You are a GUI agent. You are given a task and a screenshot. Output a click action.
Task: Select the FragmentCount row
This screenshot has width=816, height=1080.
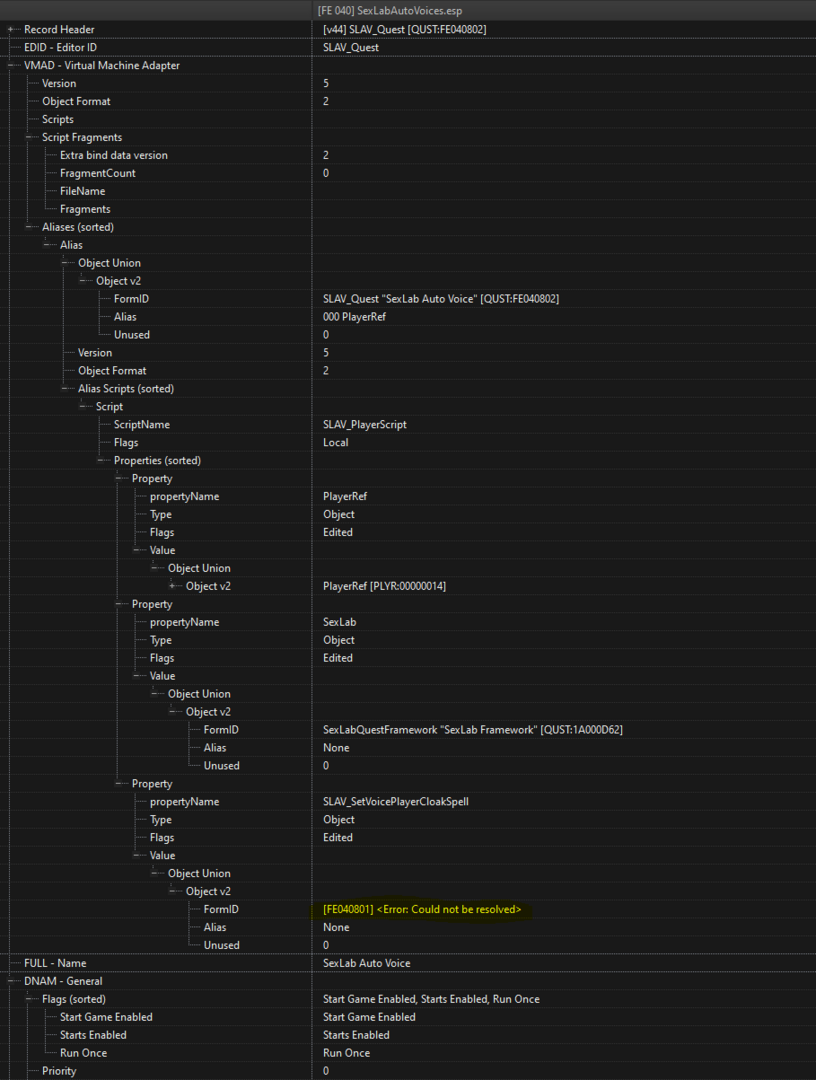pyautogui.click(x=97, y=173)
